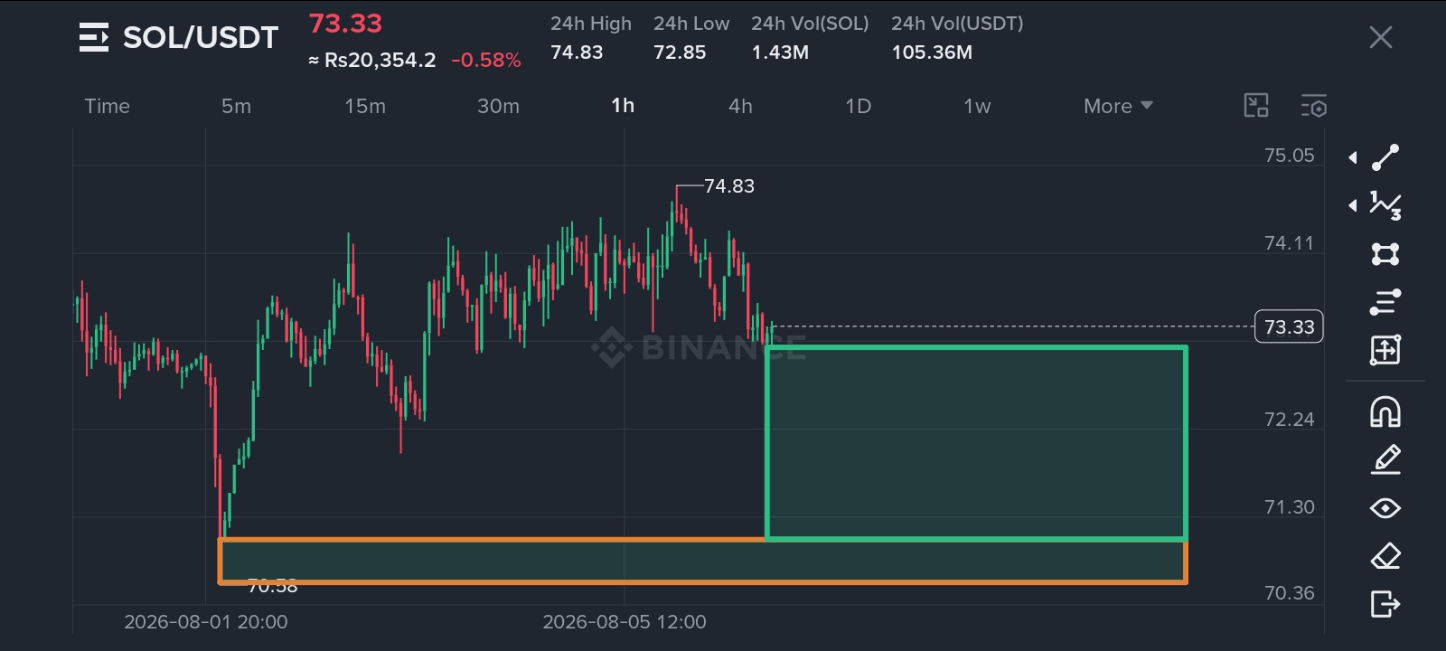Toggle drawings visibility eye icon
Screen dimensions: 1446x651
(1385, 508)
